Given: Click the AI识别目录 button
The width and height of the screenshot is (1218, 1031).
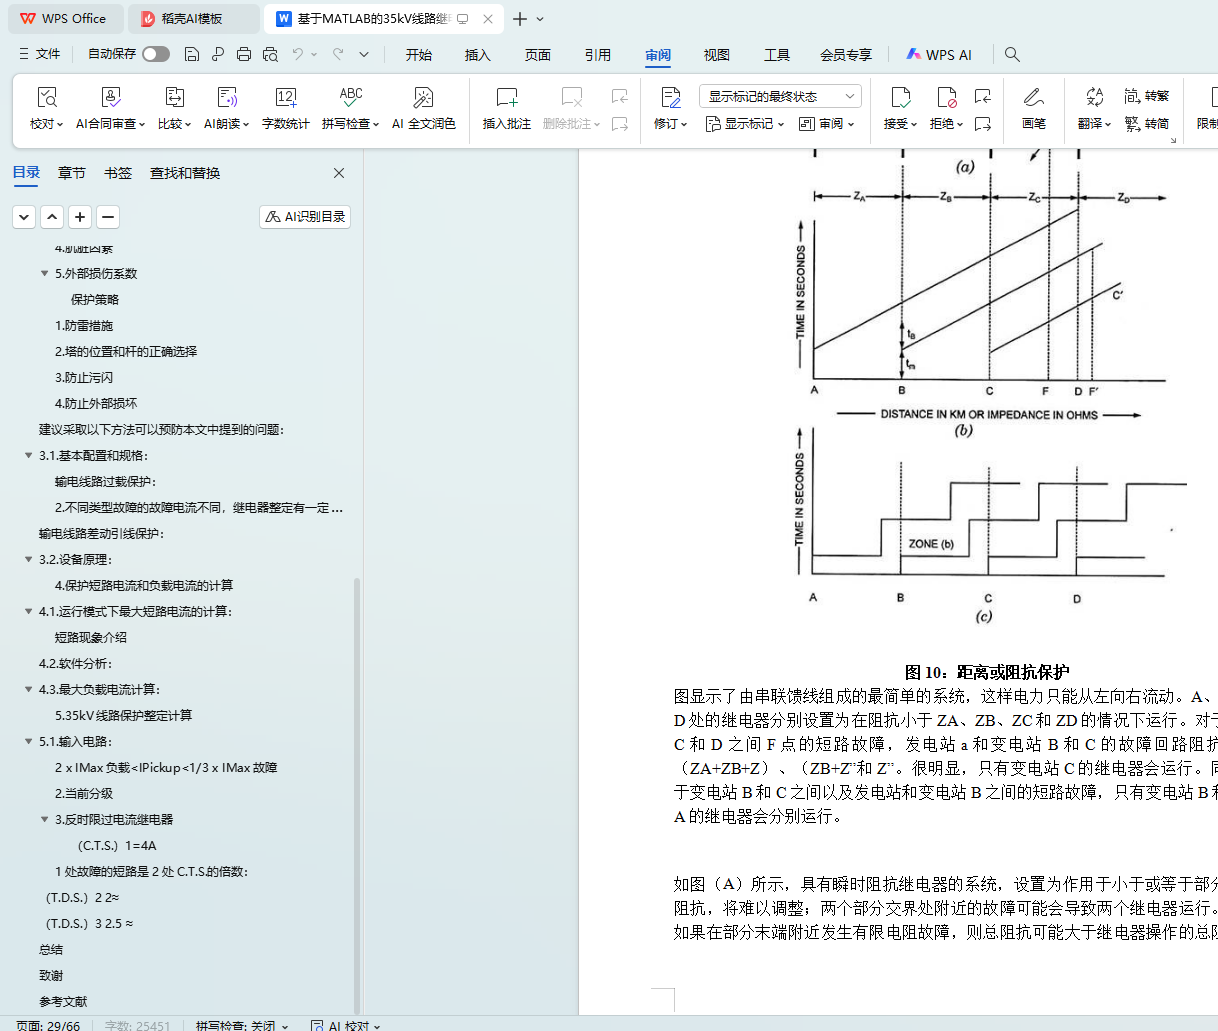Looking at the screenshot, I should (305, 217).
